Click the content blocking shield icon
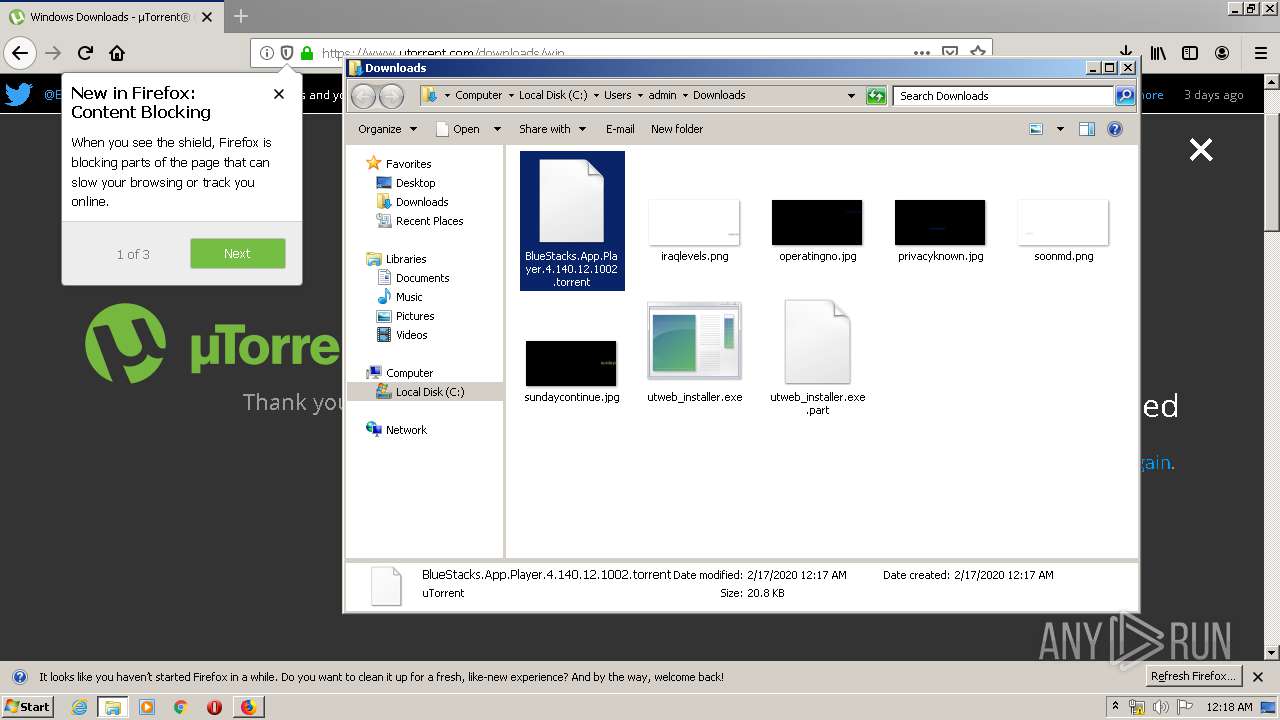This screenshot has height=720, width=1280. click(x=287, y=53)
